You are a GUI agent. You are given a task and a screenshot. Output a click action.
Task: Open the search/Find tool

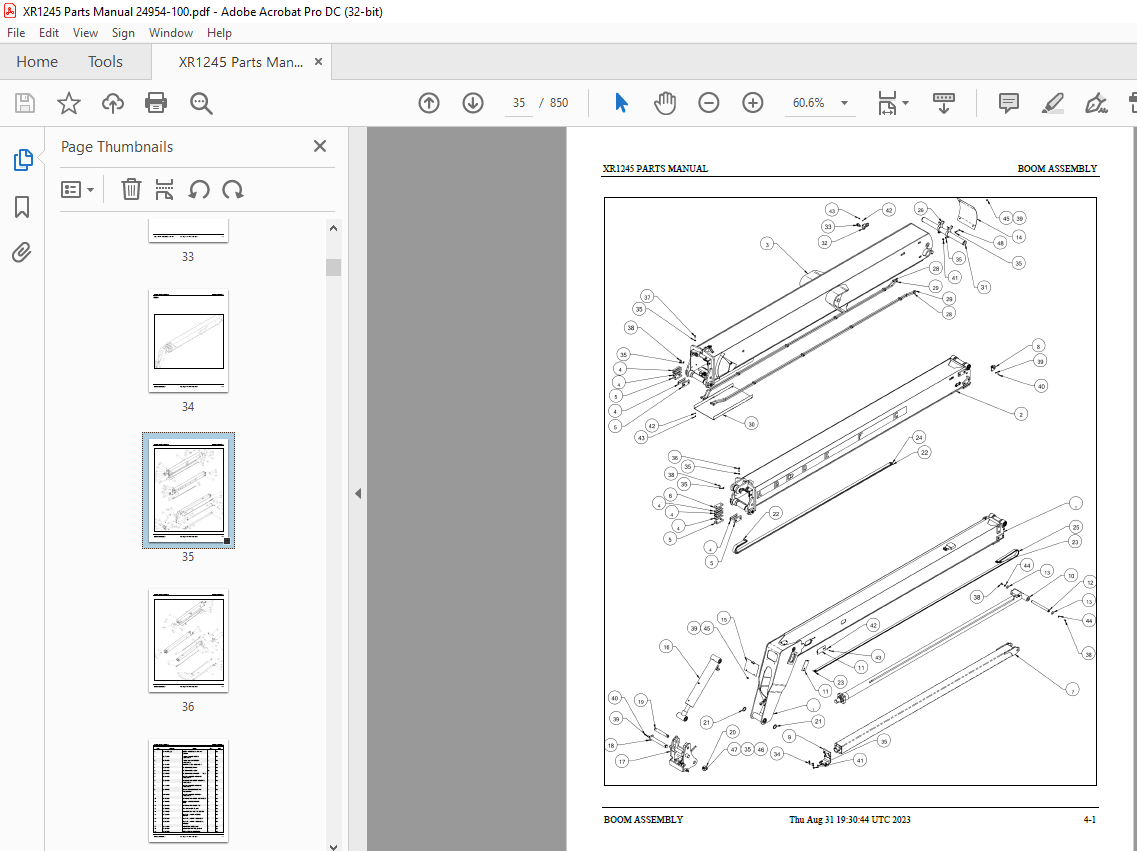point(201,102)
